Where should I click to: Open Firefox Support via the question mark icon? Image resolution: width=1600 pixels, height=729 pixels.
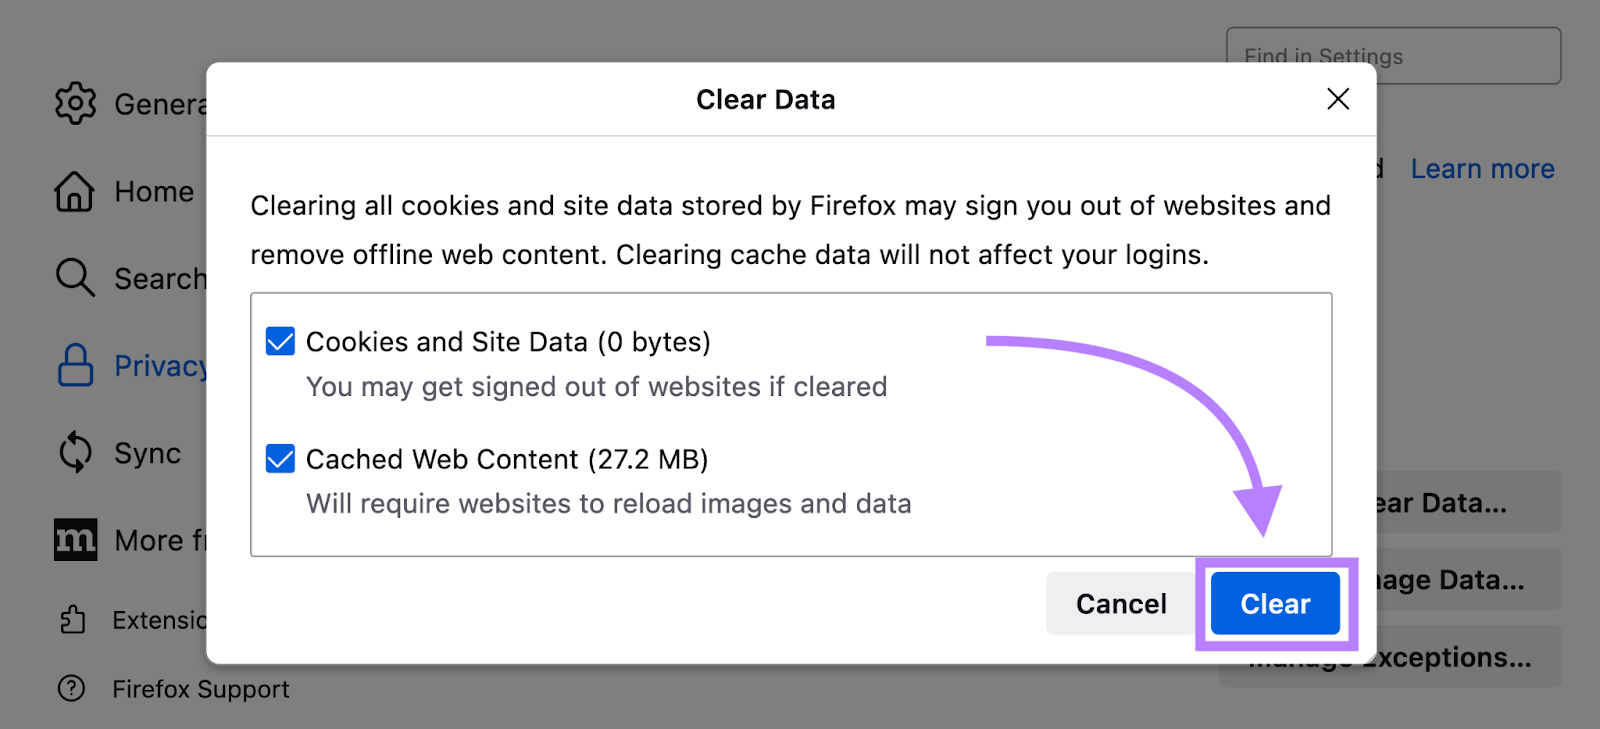[70, 688]
